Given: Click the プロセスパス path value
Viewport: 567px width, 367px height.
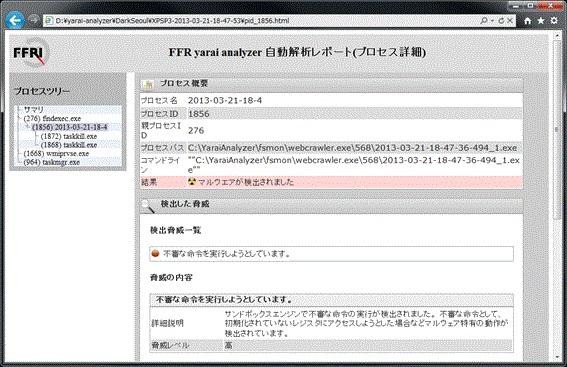Looking at the screenshot, I should coord(352,148).
